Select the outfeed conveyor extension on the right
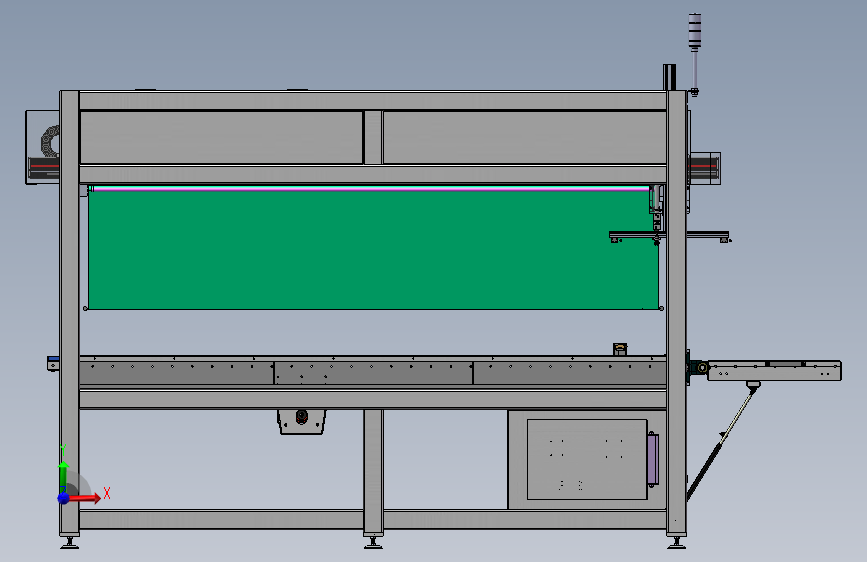 774,371
